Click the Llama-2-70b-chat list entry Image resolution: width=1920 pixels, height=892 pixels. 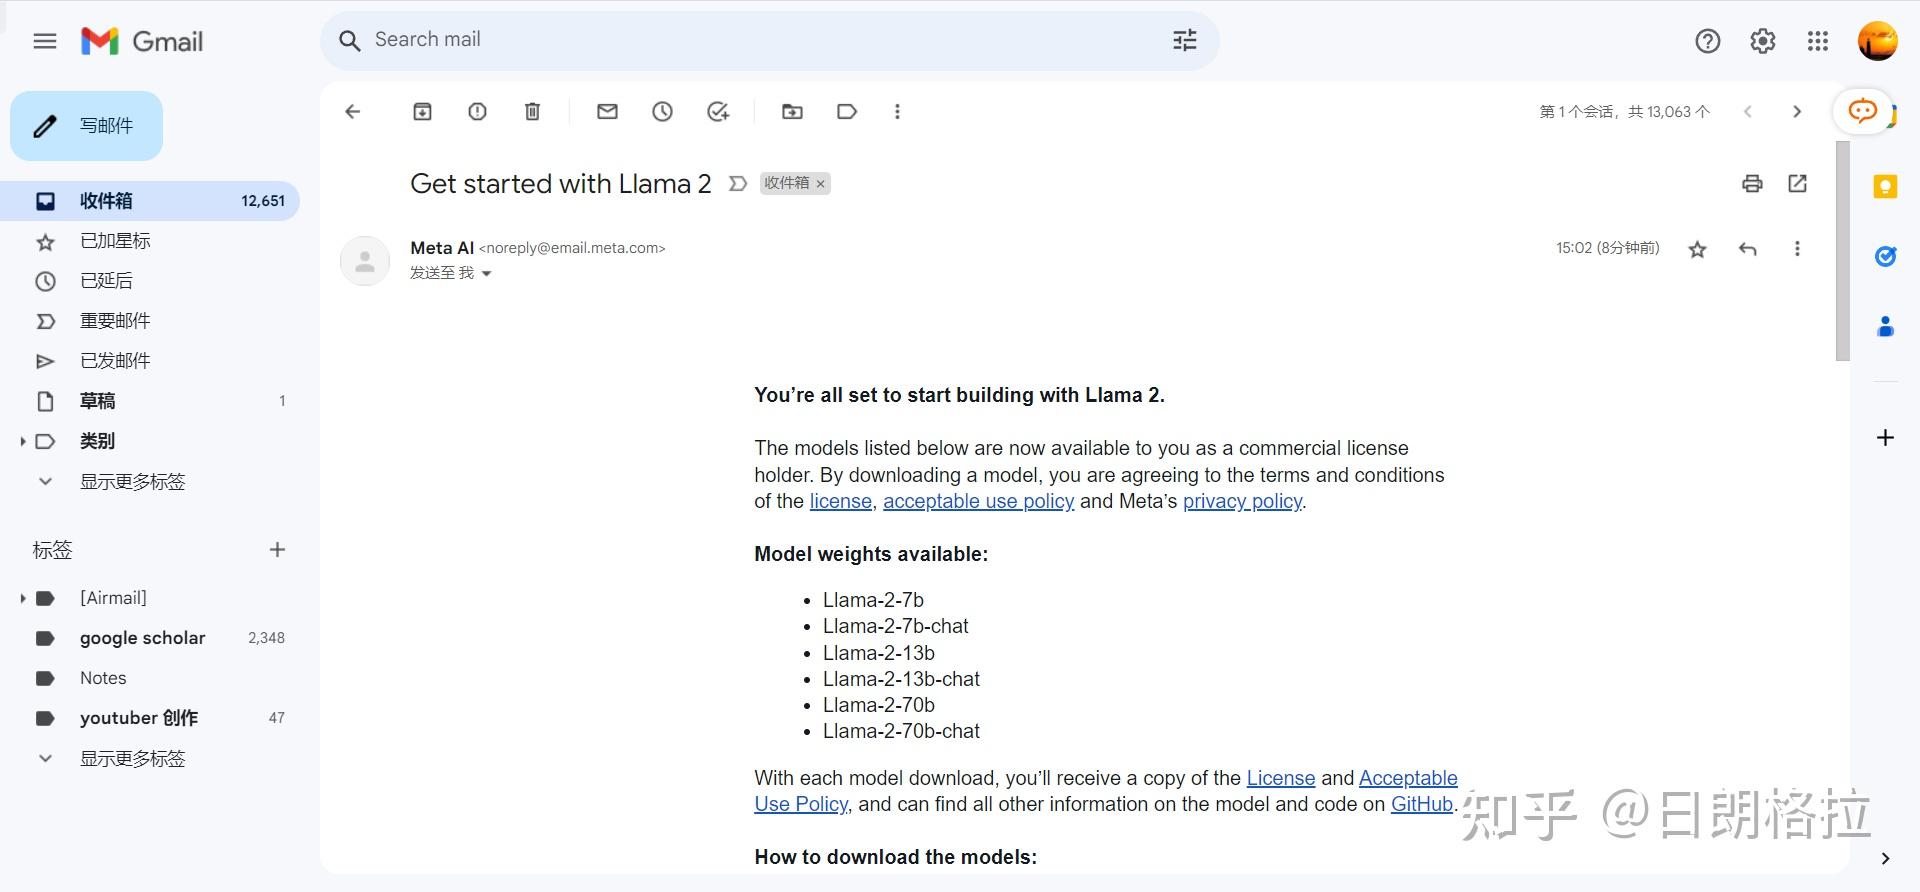[901, 732]
